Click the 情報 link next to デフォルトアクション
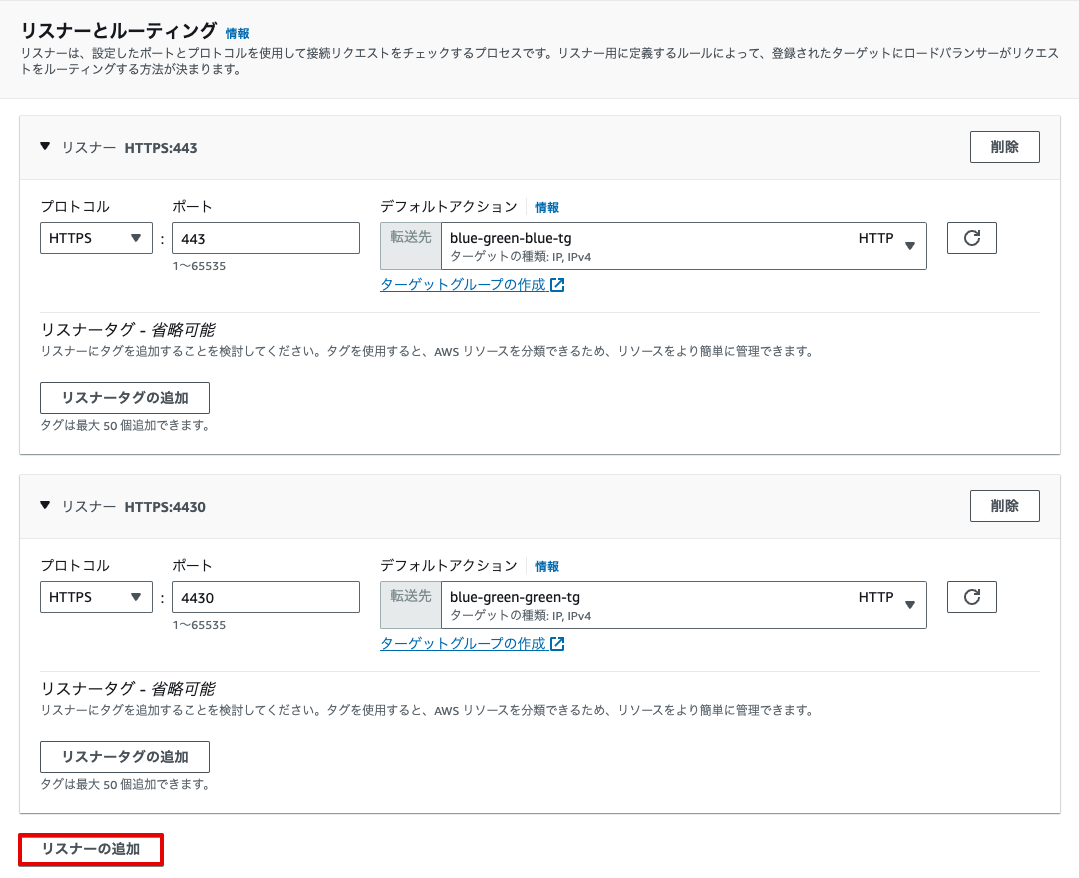The image size is (1079, 878). (546, 206)
